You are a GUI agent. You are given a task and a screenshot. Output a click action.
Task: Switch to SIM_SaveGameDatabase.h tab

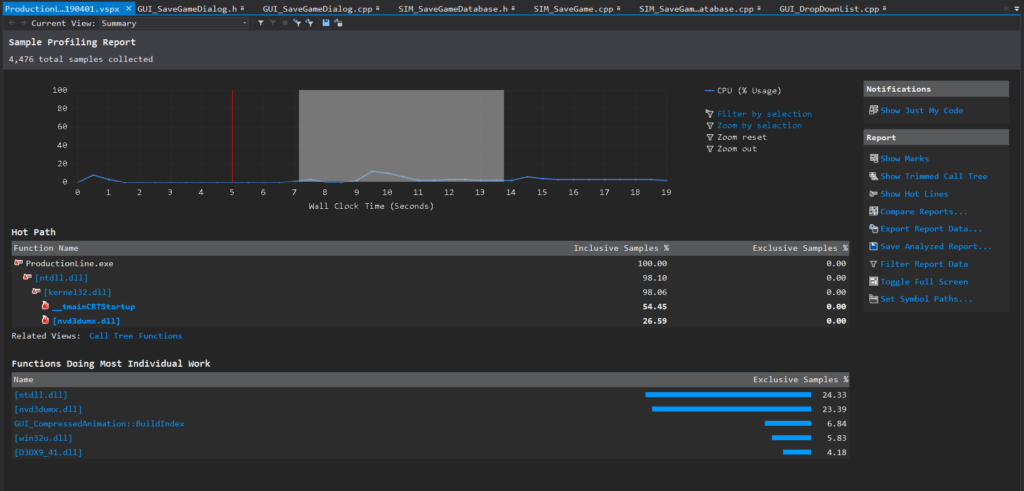tap(453, 8)
